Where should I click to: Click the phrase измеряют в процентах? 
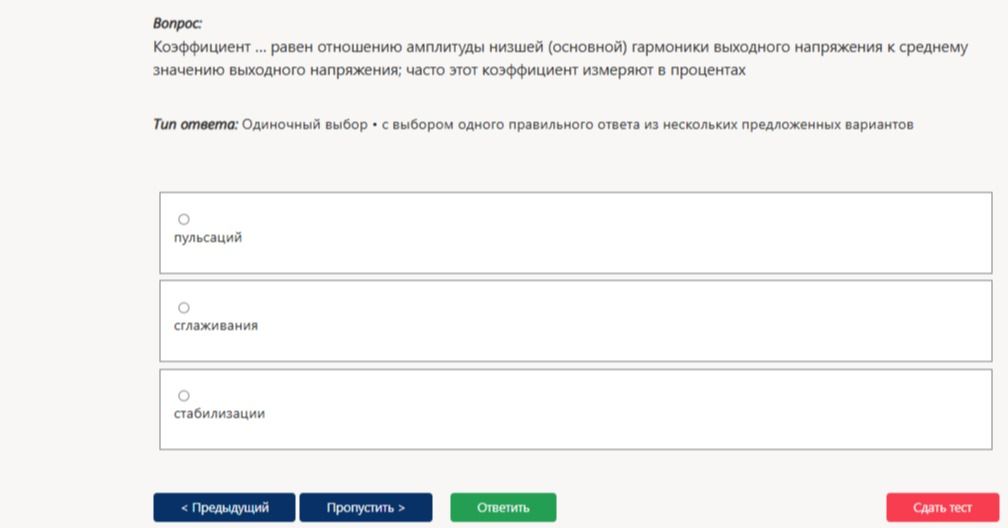[664, 70]
